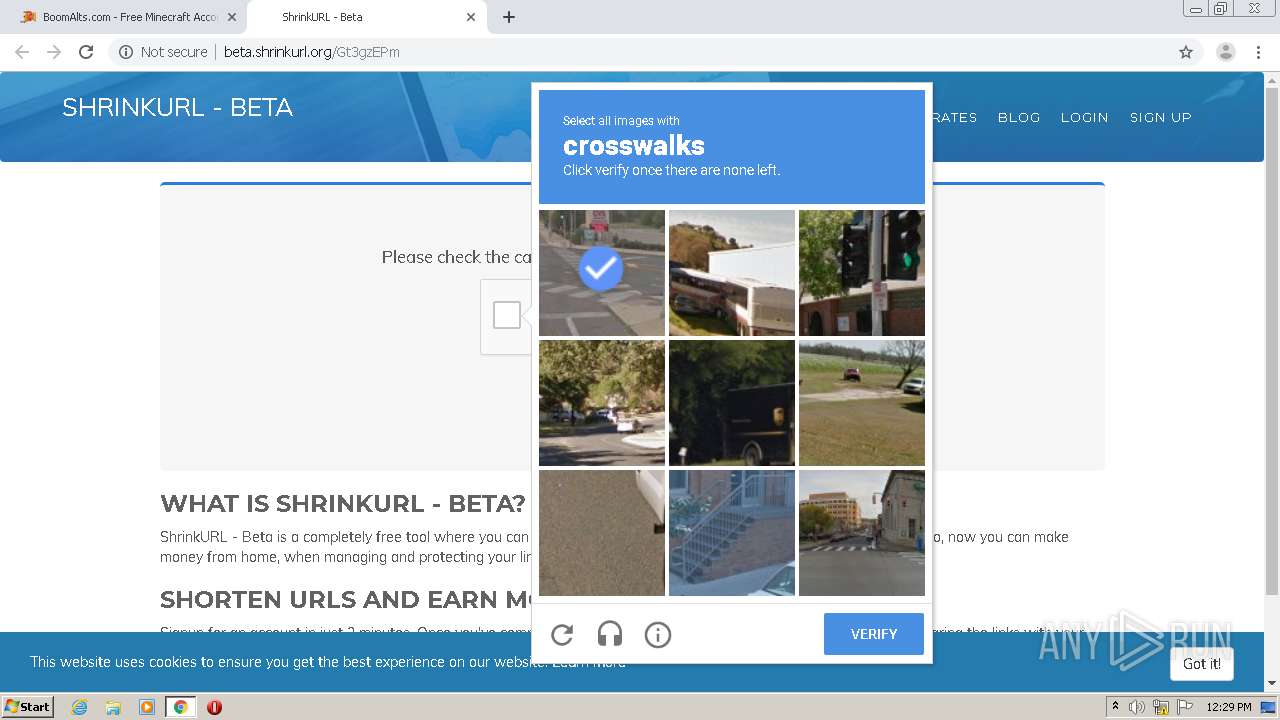The image size is (1280, 720).
Task: Open media player taskbar icon
Action: point(146,707)
